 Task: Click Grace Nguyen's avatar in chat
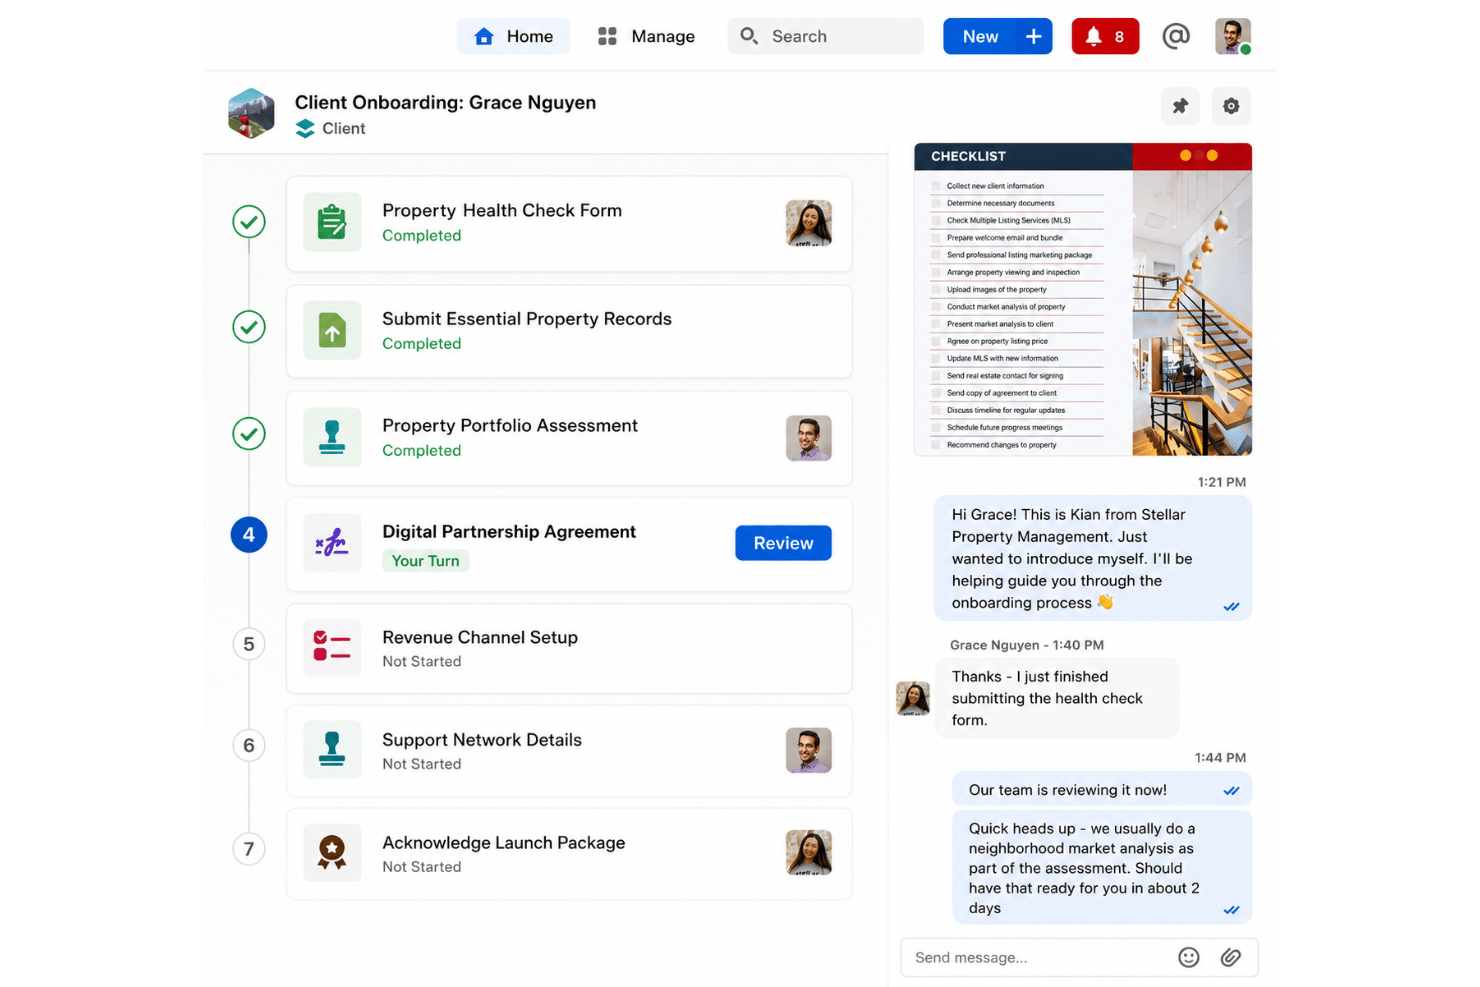point(913,698)
